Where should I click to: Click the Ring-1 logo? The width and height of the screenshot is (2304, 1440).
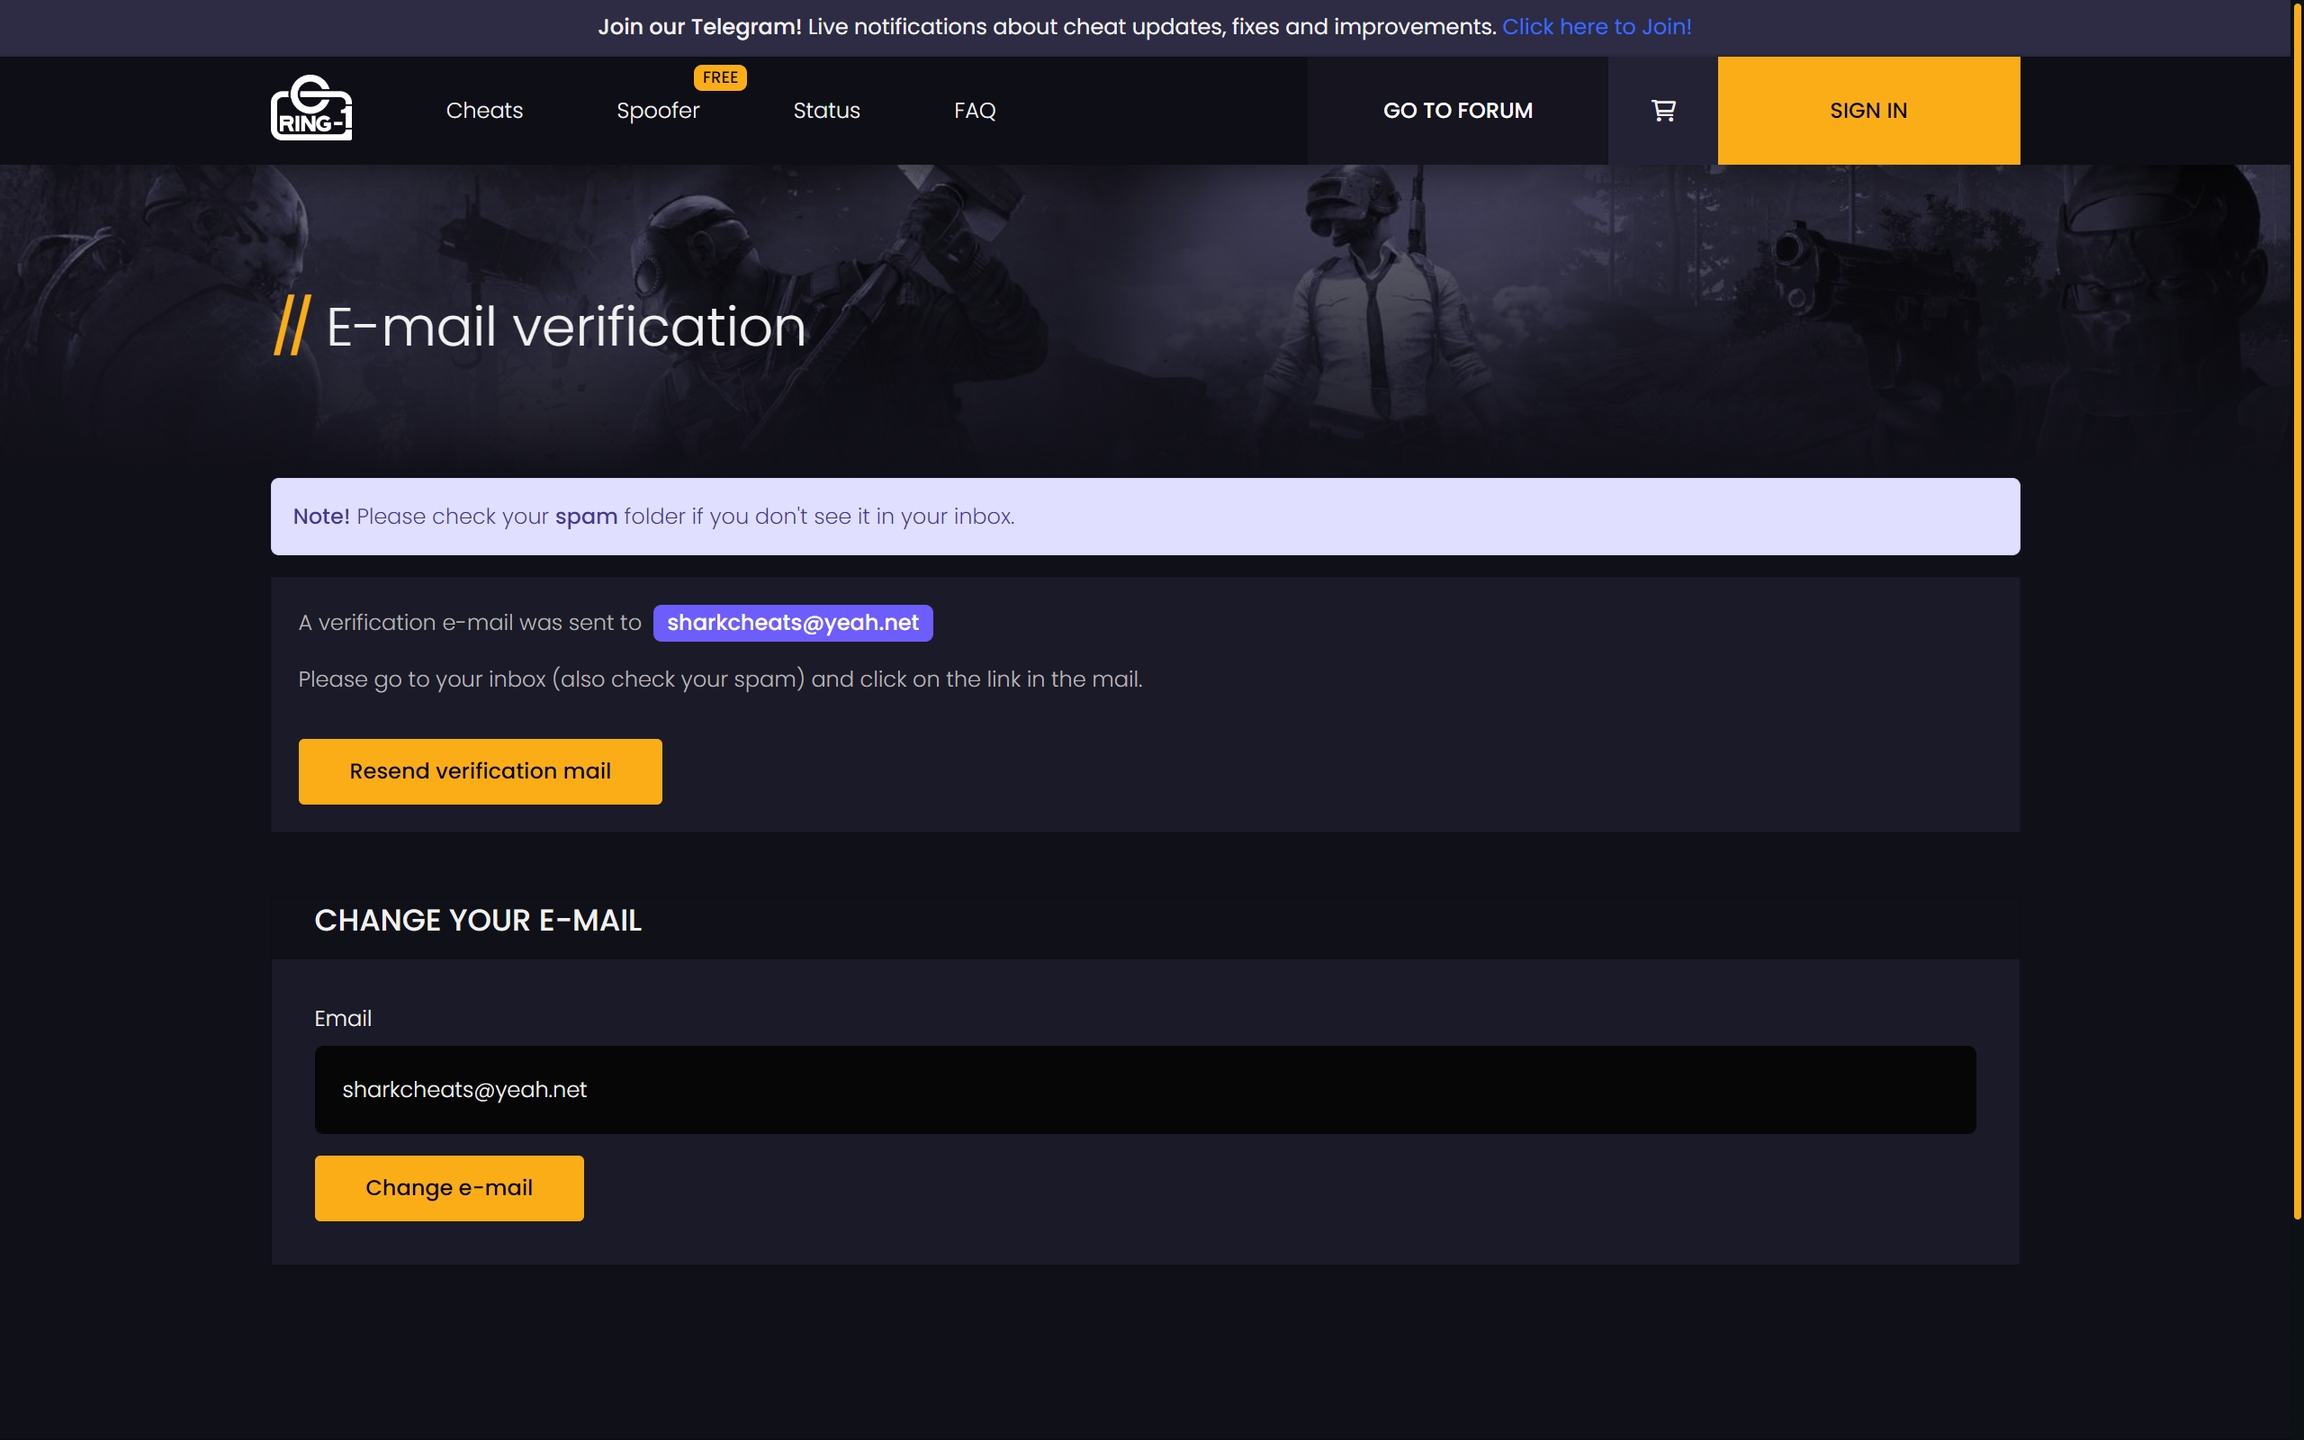coord(311,109)
